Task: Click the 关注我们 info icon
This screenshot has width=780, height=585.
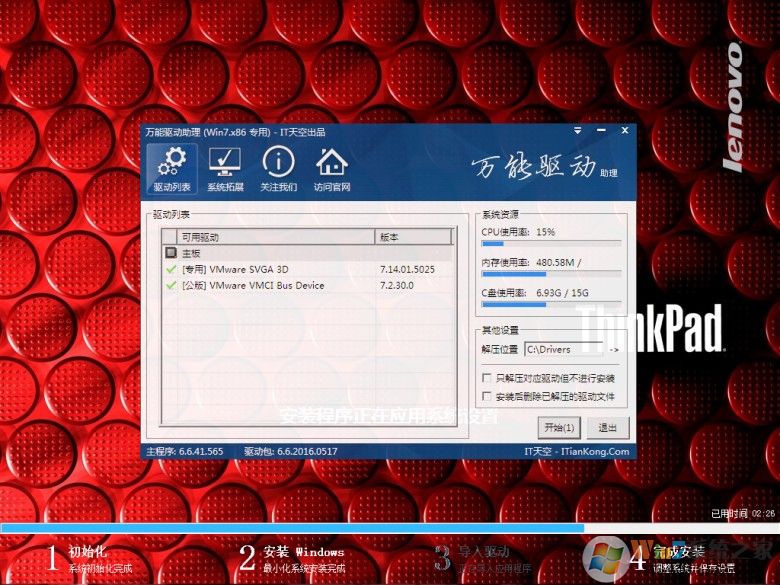Action: (278, 168)
